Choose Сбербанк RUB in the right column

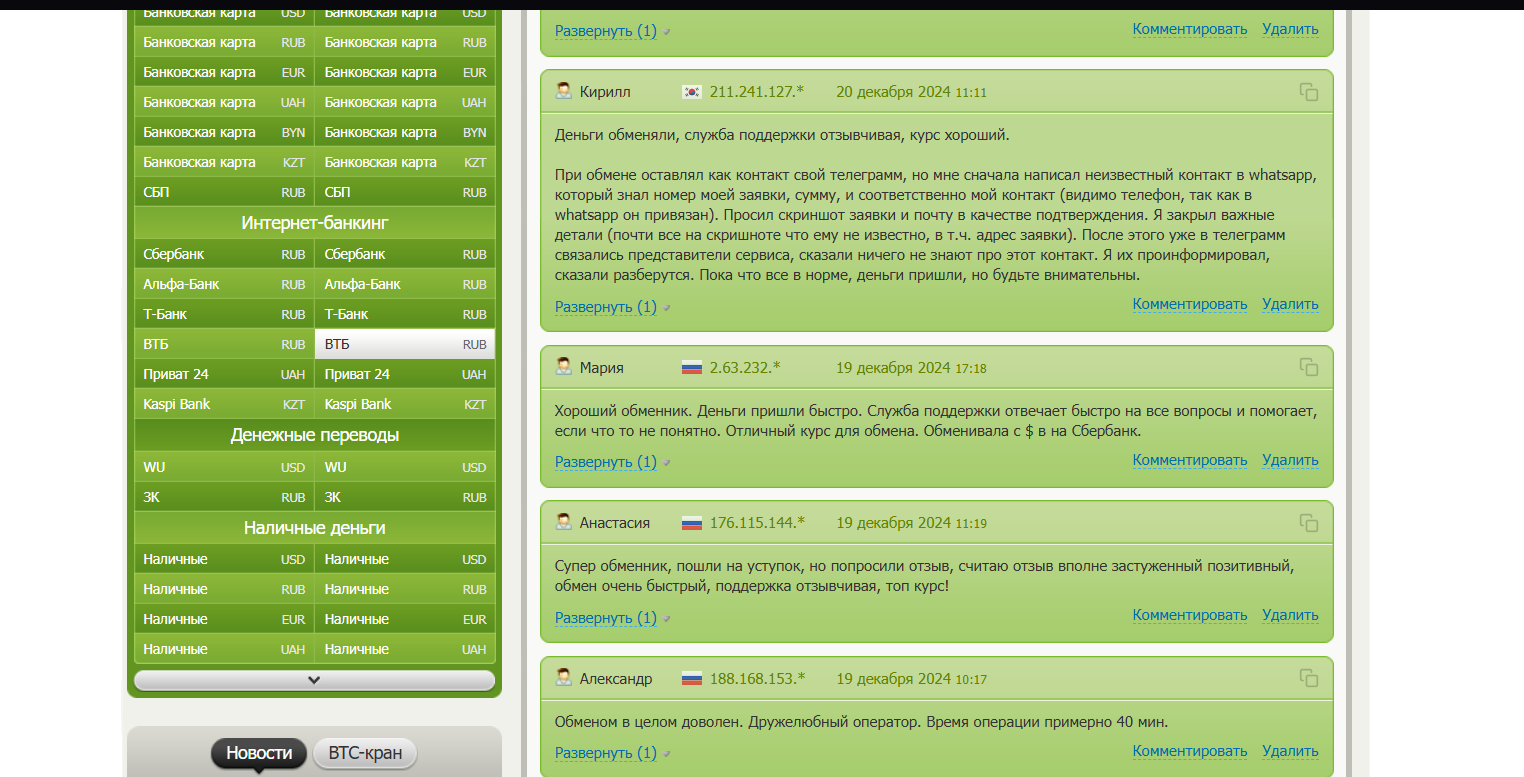tap(405, 254)
